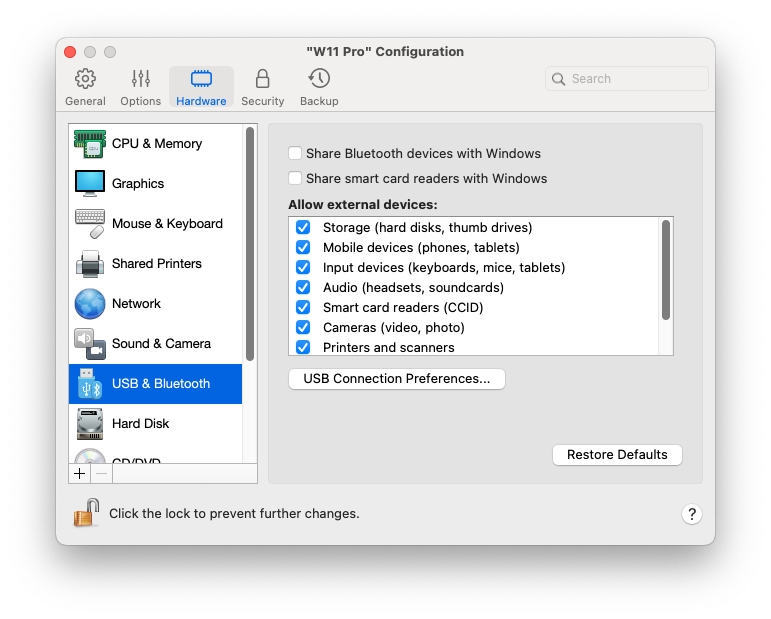This screenshot has width=771, height=619.
Task: Click the external devices list scrollbar
Action: 665,270
